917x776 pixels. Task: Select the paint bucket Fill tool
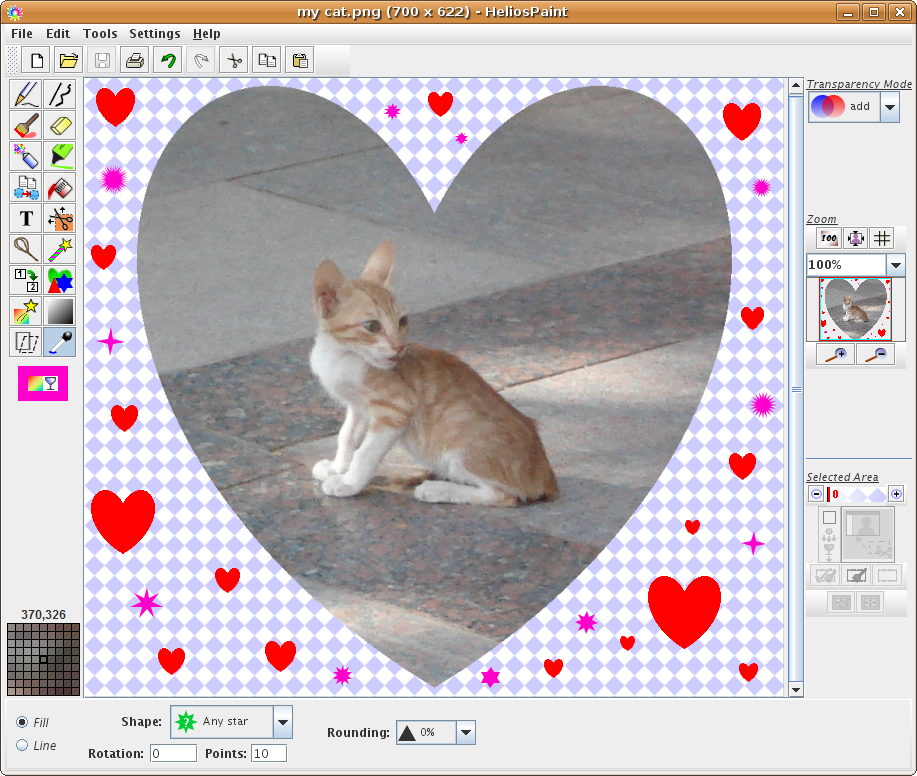tap(60, 187)
